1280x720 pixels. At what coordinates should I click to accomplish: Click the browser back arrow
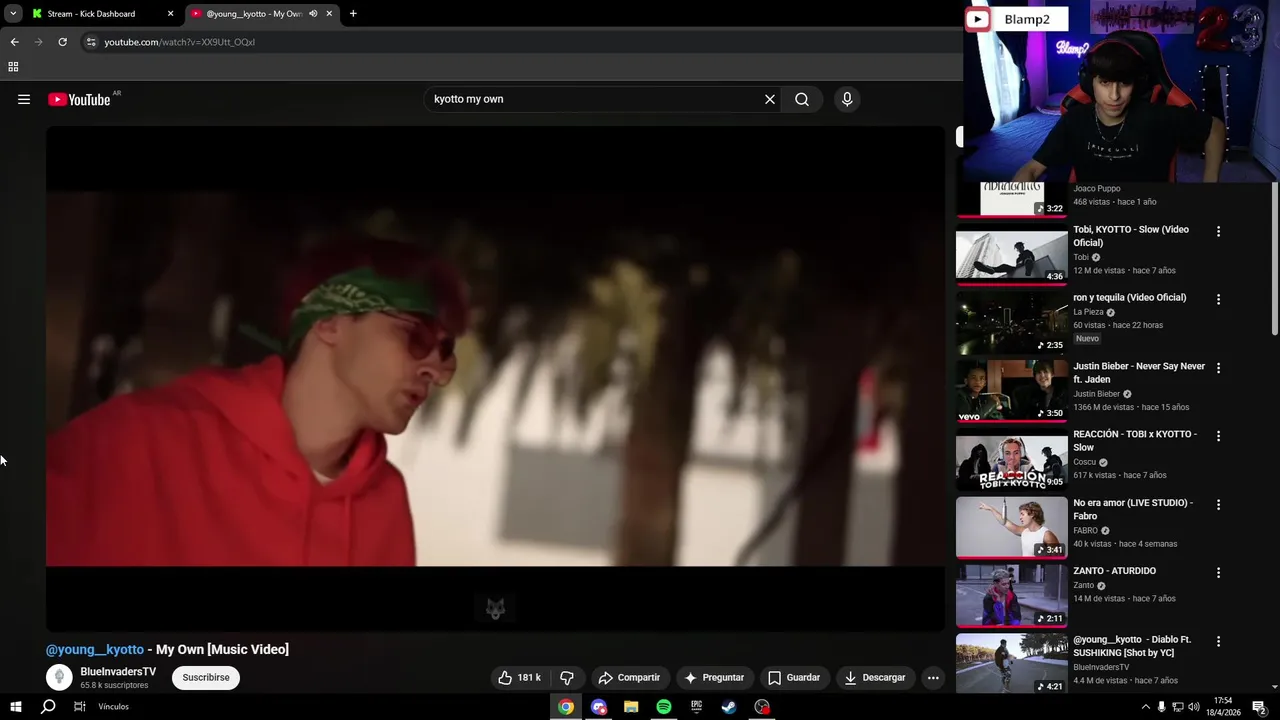[x=14, y=42]
